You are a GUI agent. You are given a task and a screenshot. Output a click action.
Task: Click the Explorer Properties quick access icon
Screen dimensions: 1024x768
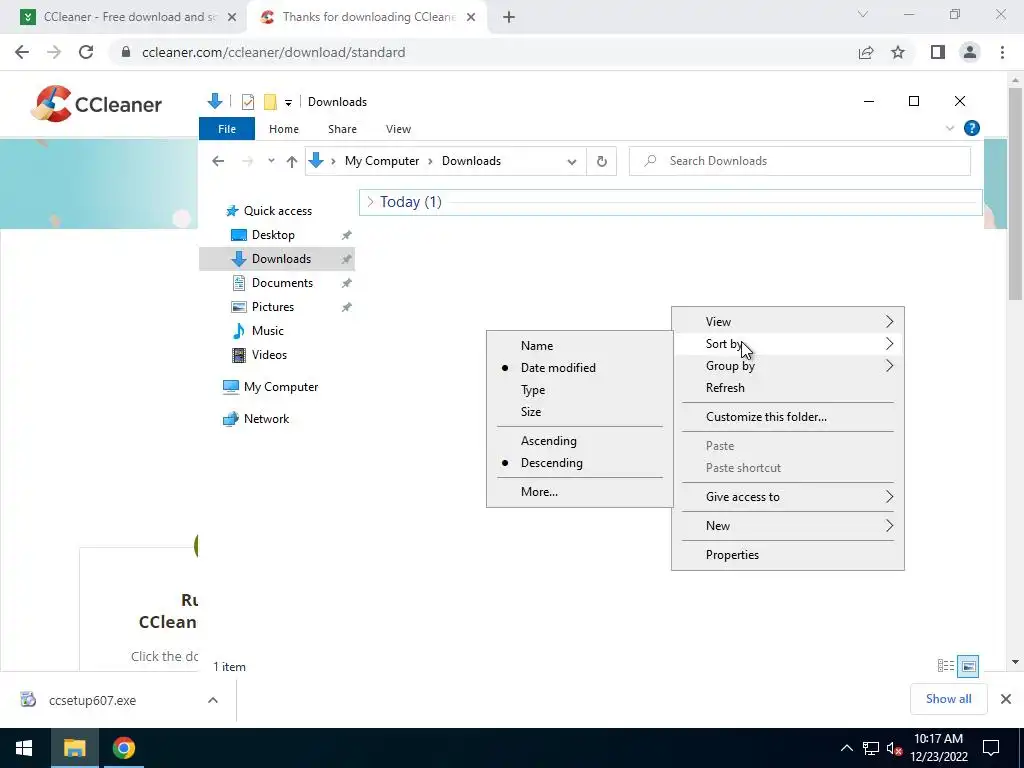tap(248, 102)
